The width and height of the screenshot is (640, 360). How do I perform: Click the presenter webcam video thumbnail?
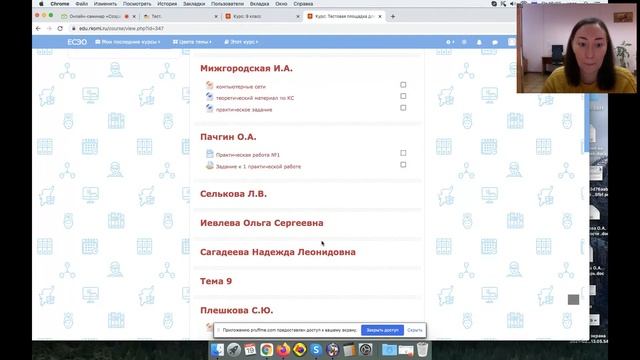[x=576, y=49]
